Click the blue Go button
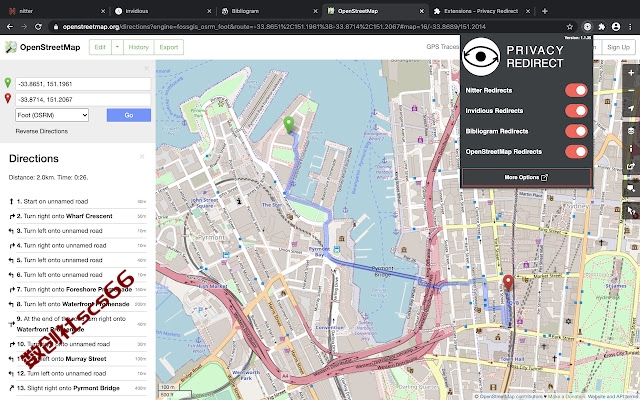 (129, 115)
